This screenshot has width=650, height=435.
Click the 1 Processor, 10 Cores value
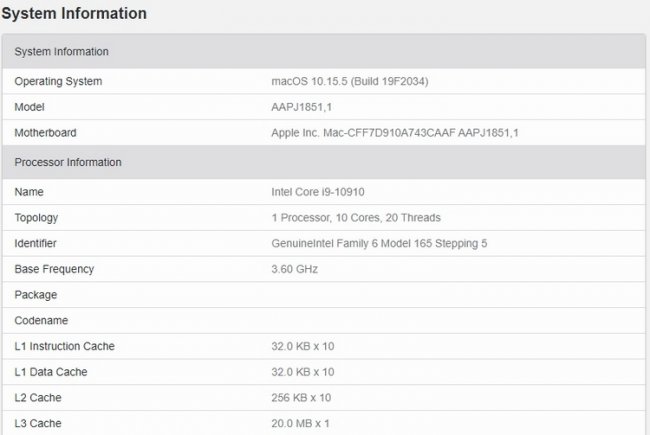pyautogui.click(x=356, y=217)
